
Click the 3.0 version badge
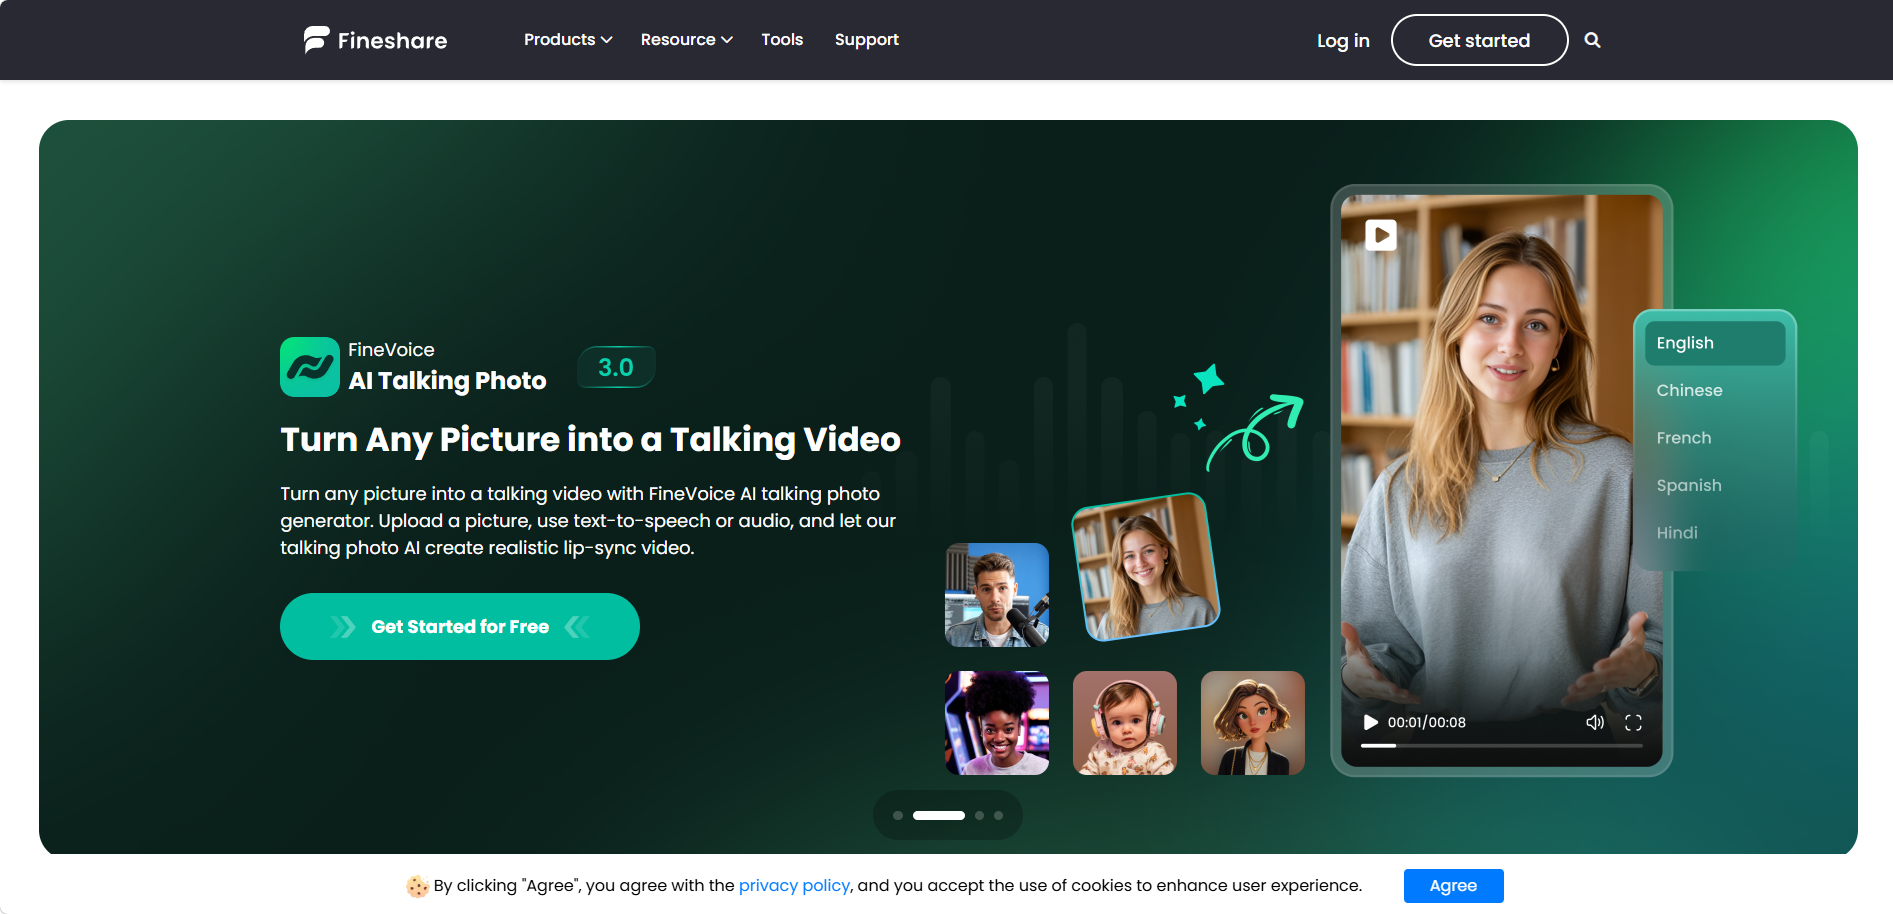[616, 367]
